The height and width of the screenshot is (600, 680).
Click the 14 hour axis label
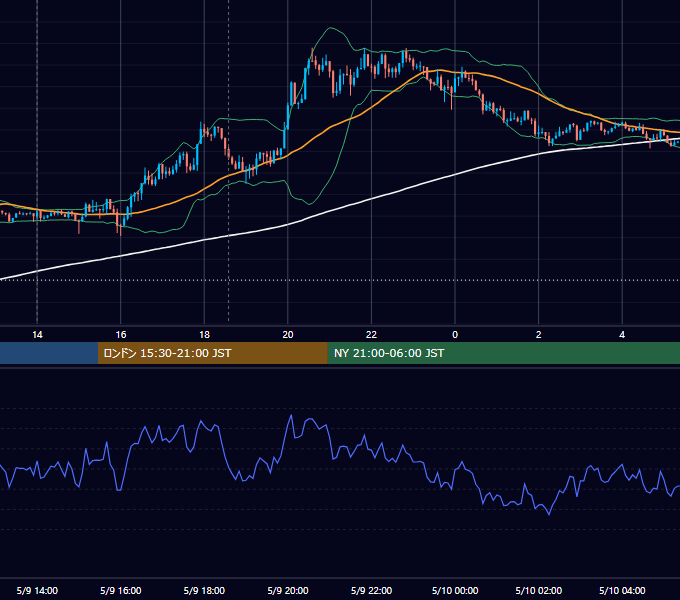tap(37, 335)
